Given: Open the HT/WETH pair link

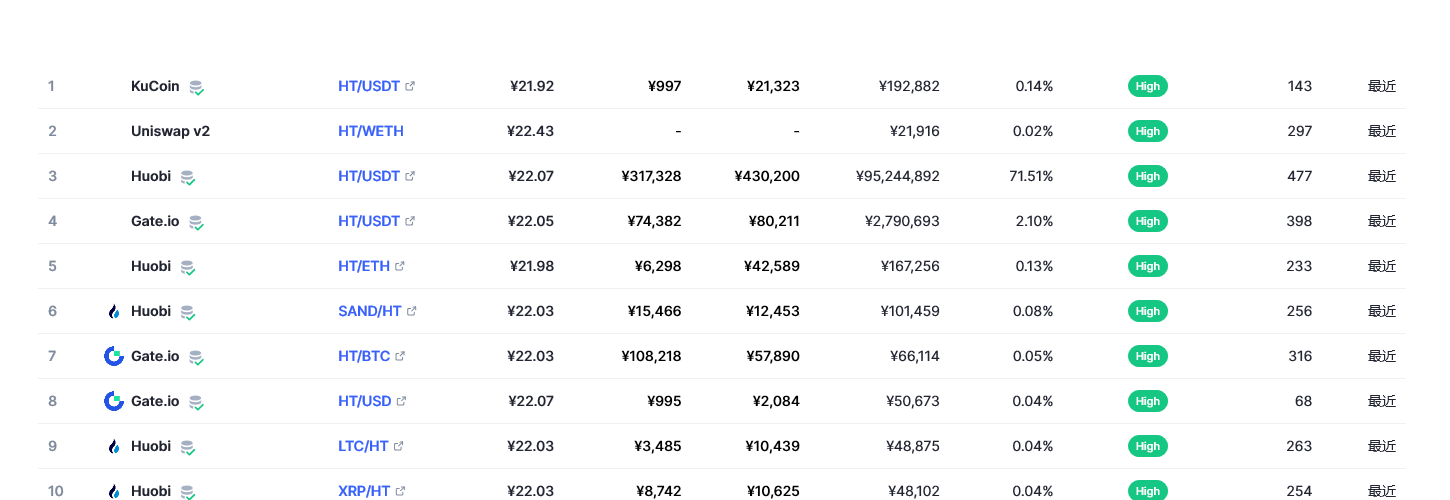Looking at the screenshot, I should pos(371,131).
